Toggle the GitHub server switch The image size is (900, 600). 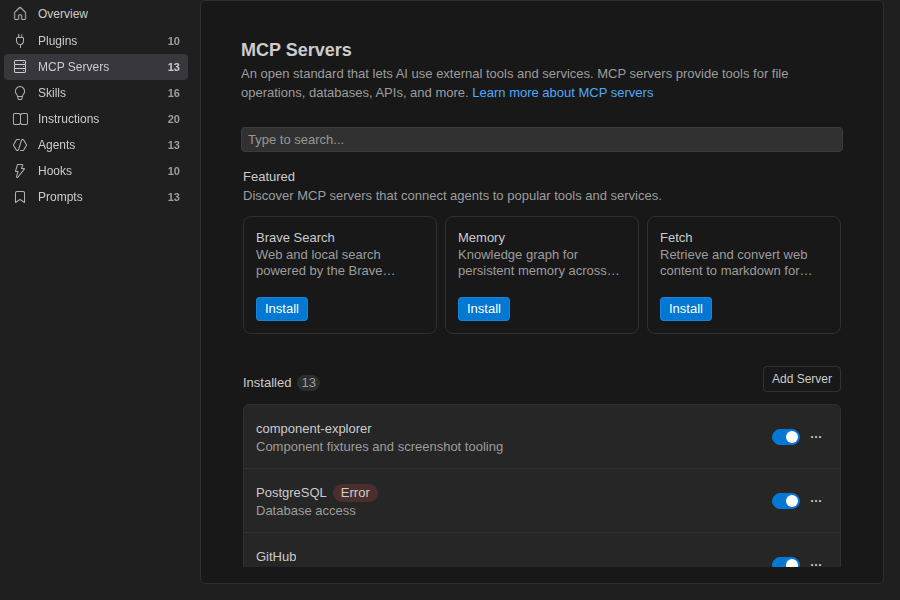[x=786, y=562]
